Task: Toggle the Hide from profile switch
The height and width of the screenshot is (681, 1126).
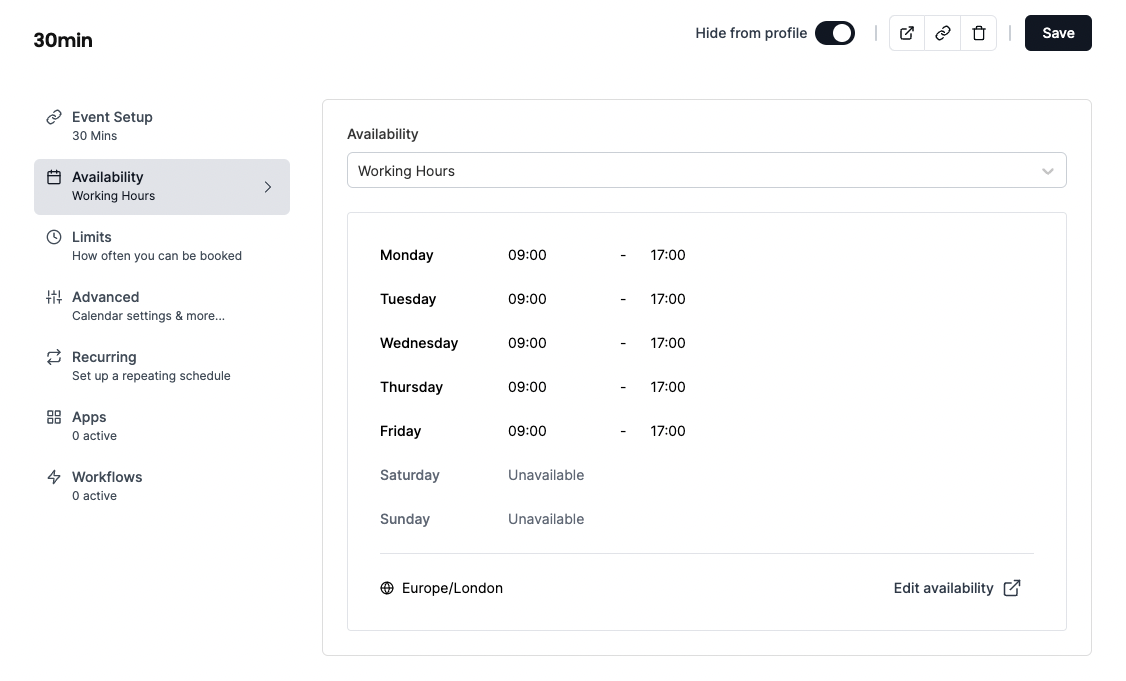Action: (x=834, y=33)
